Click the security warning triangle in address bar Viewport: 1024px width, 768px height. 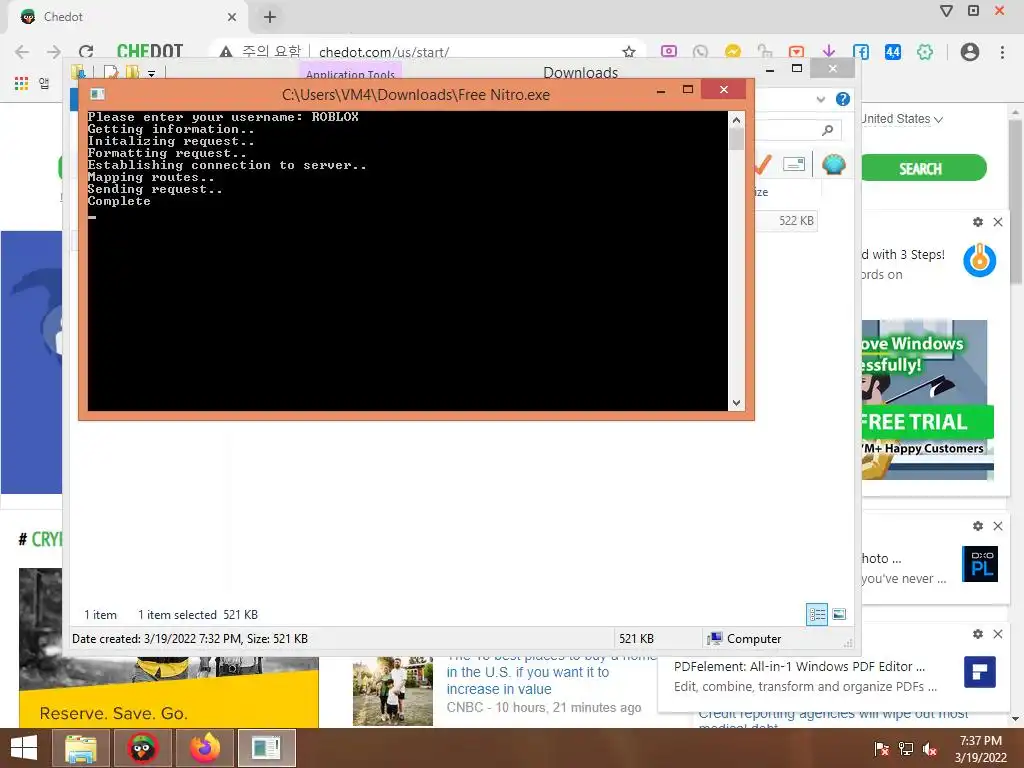226,52
